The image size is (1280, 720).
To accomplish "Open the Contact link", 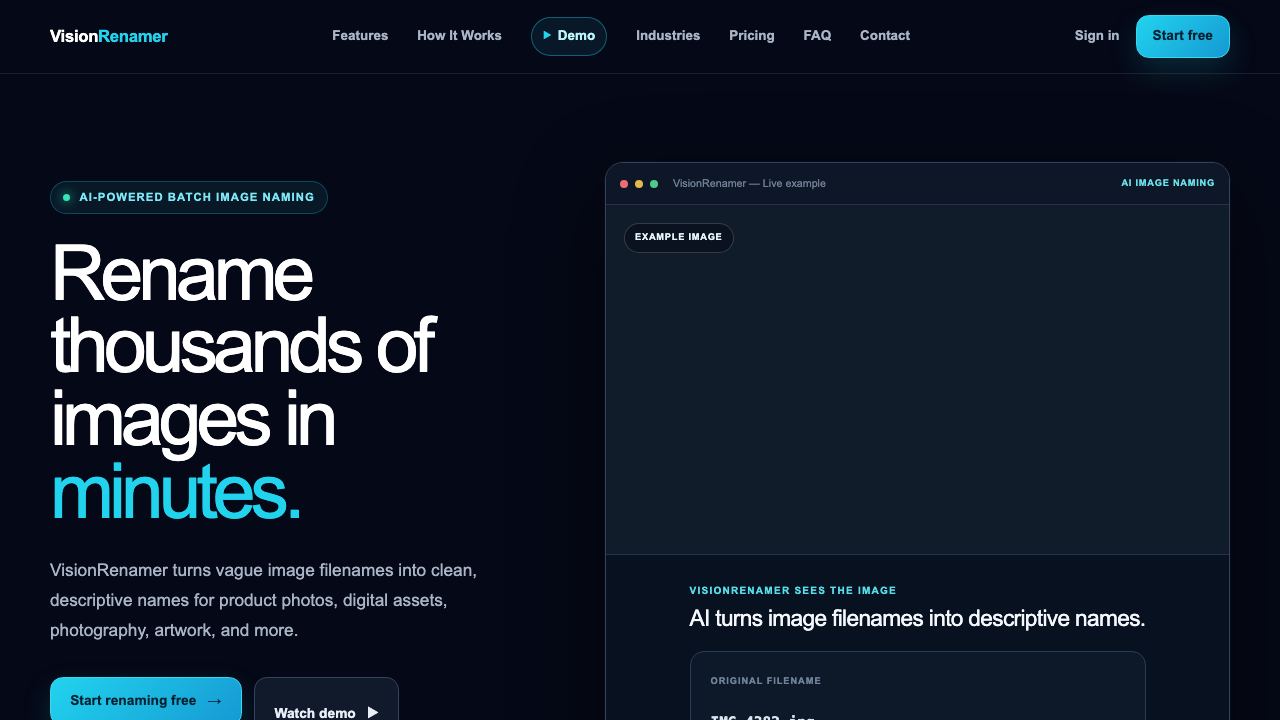I will click(x=885, y=35).
